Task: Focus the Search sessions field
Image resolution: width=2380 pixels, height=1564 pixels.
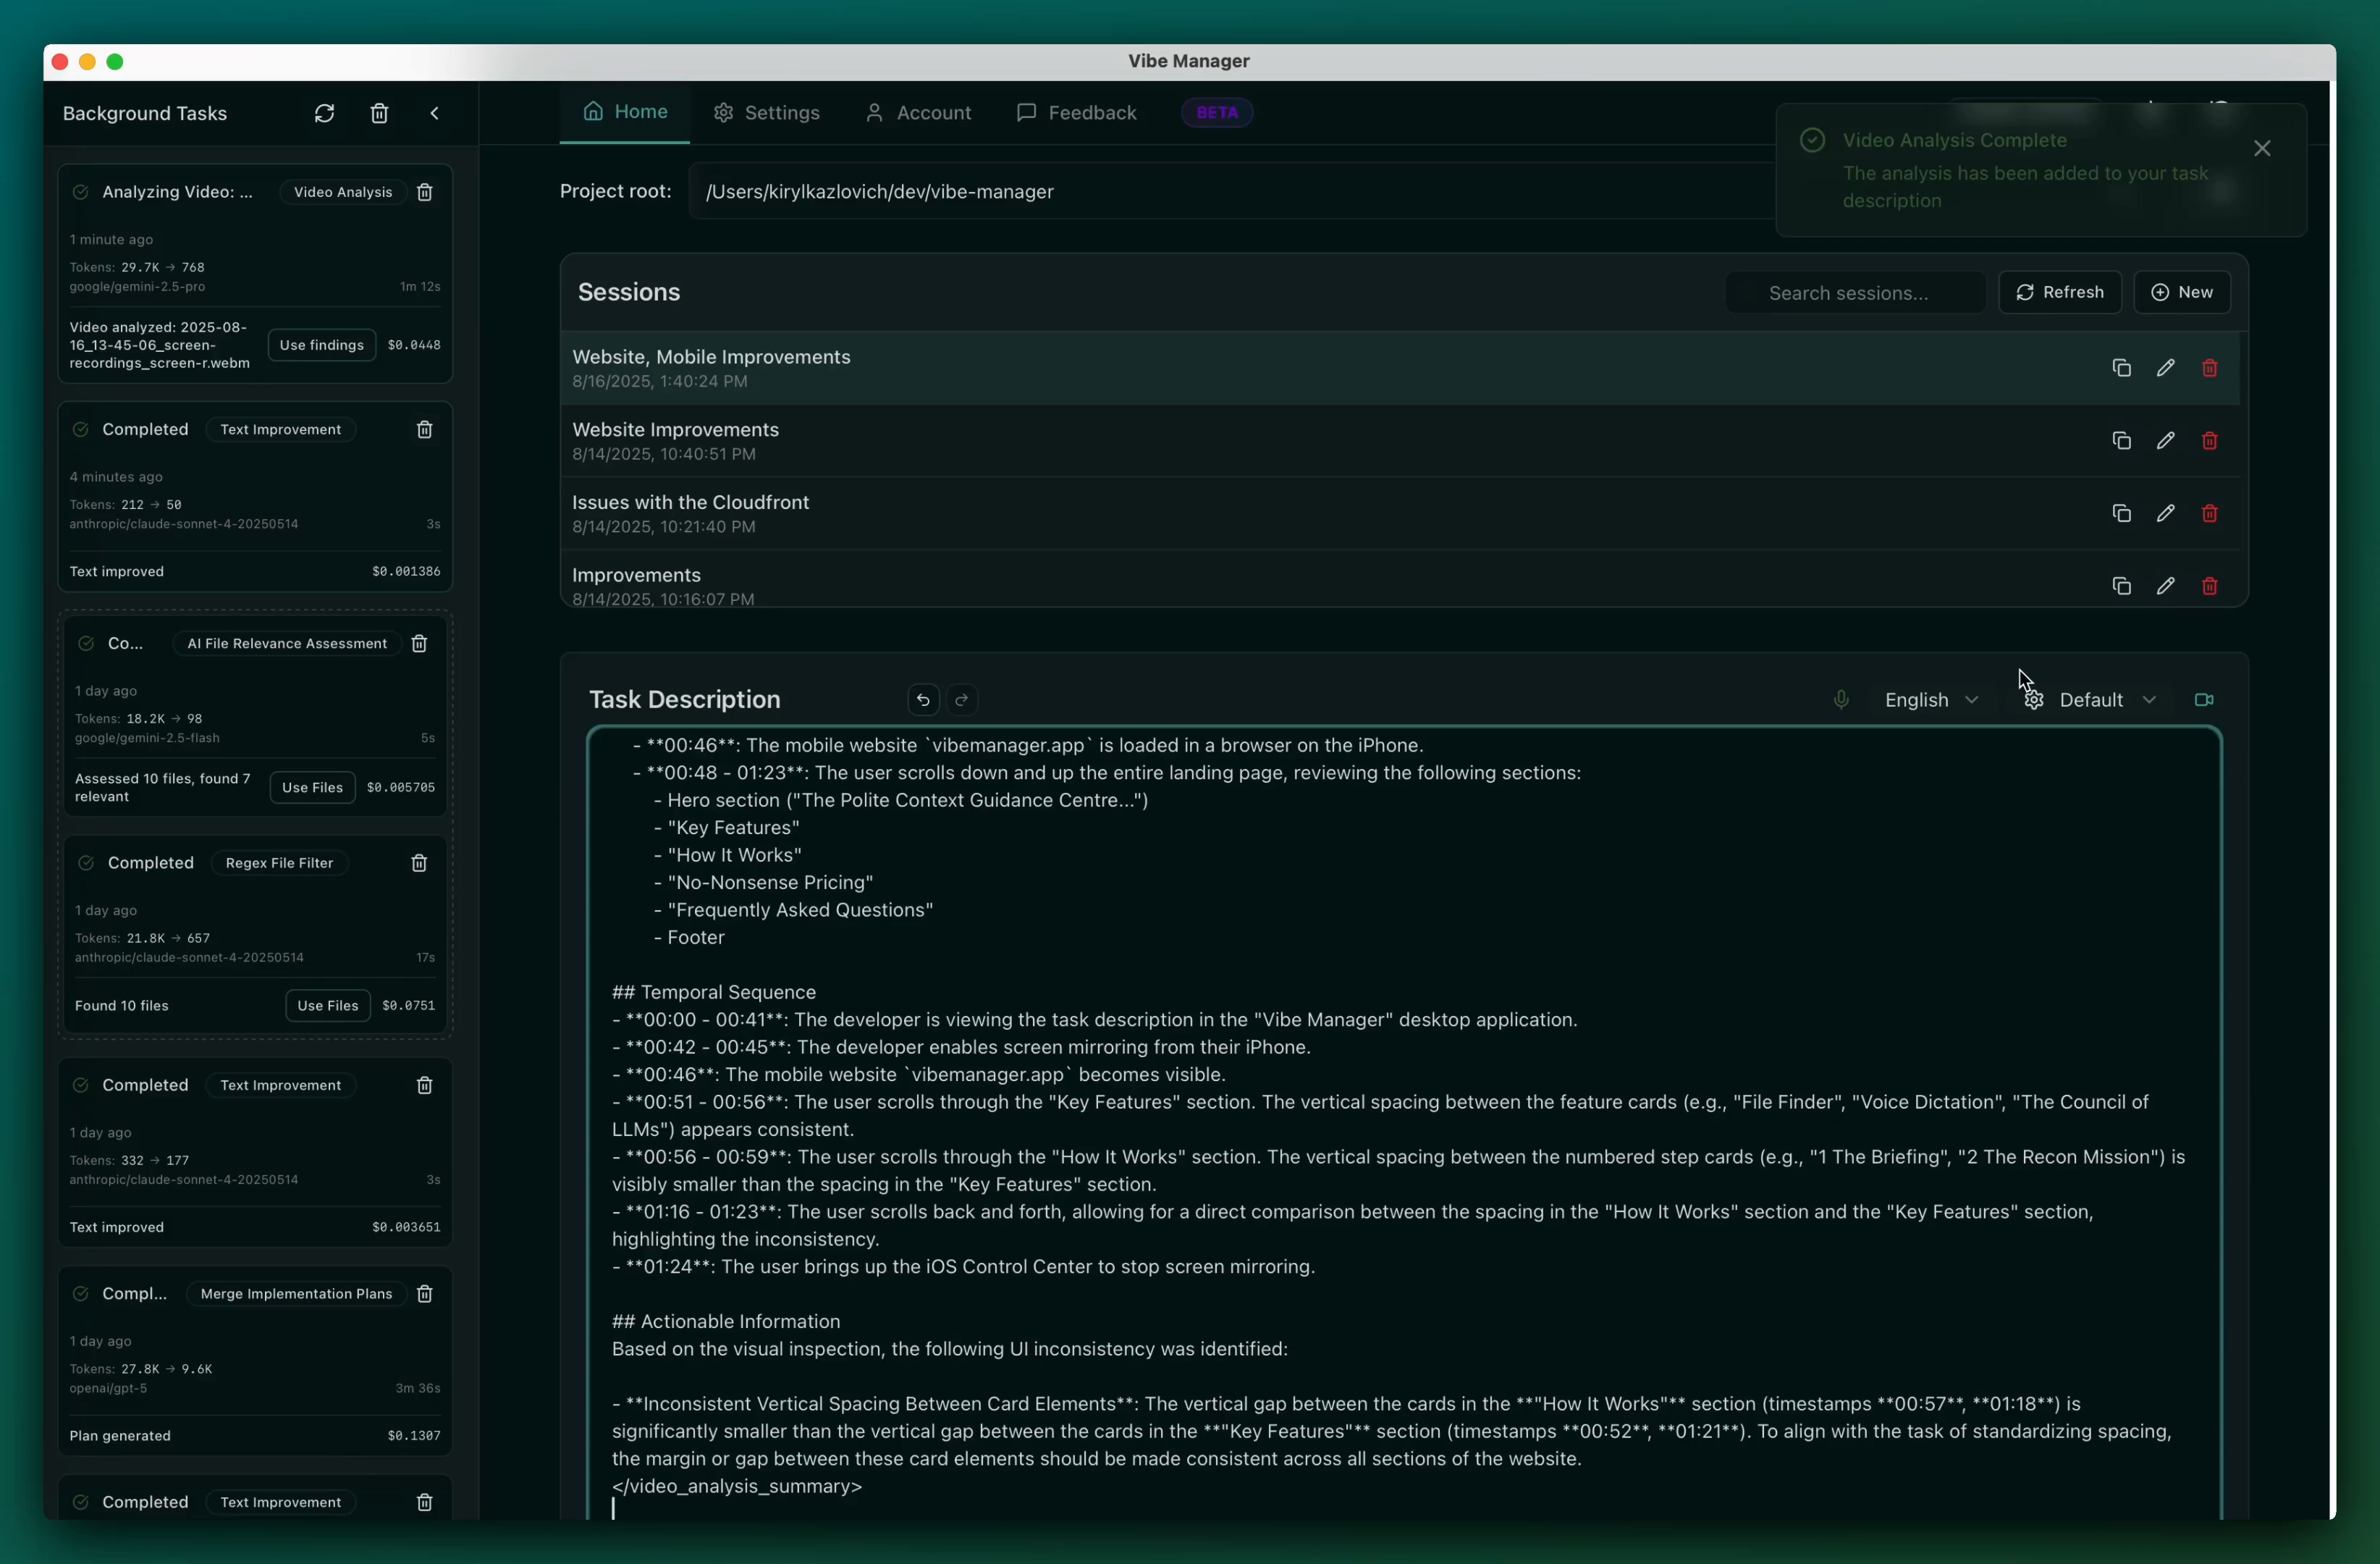Action: tap(1855, 293)
